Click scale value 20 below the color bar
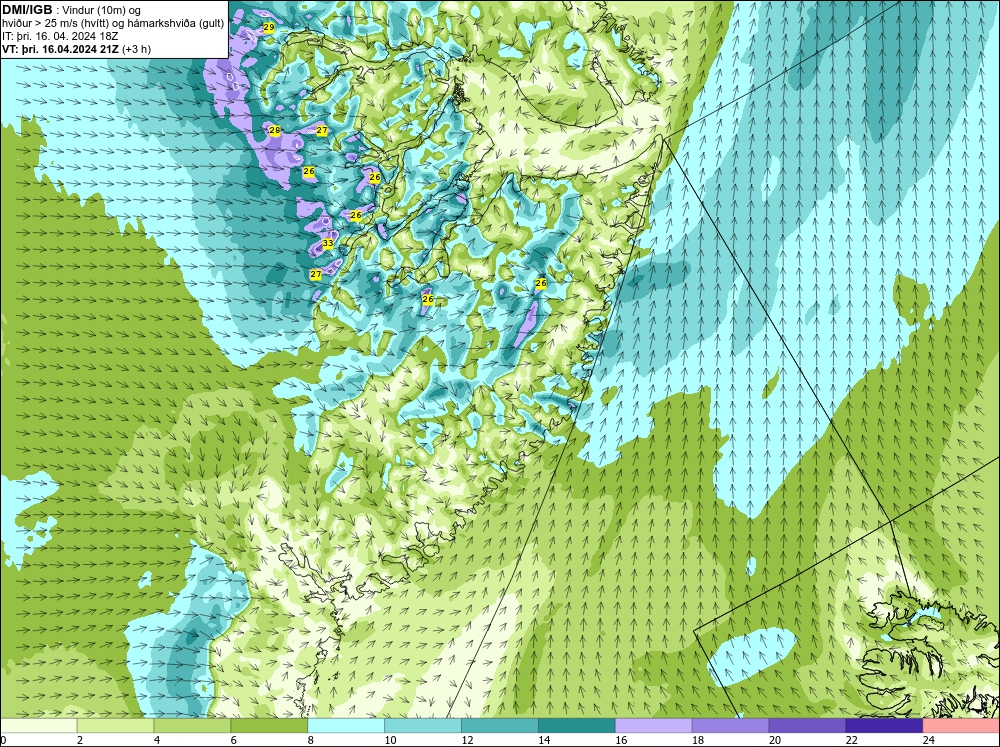This screenshot has width=1000, height=747. click(x=775, y=740)
